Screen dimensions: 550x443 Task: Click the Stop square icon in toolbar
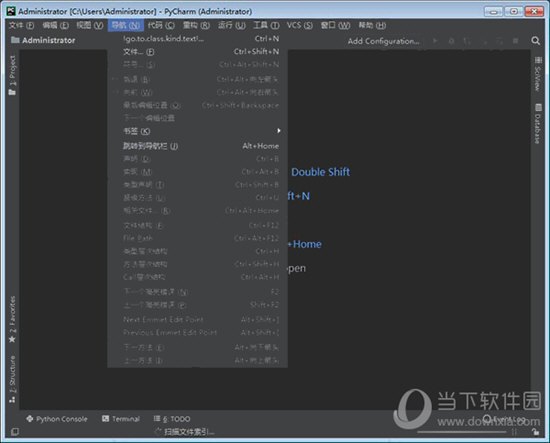[516, 41]
